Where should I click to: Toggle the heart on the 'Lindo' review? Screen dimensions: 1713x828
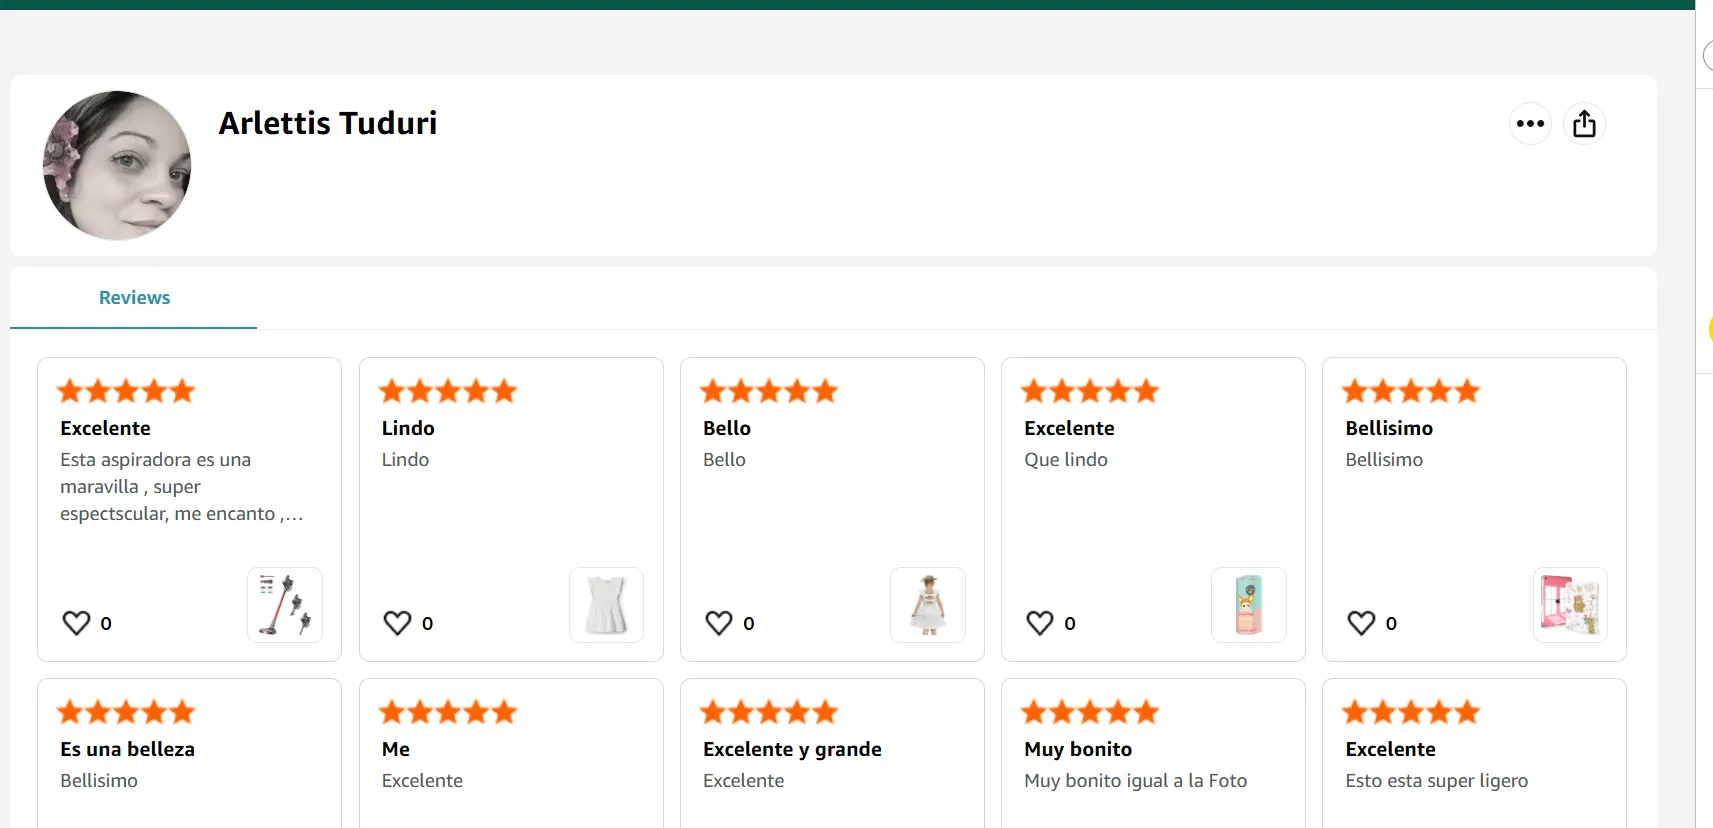click(398, 623)
